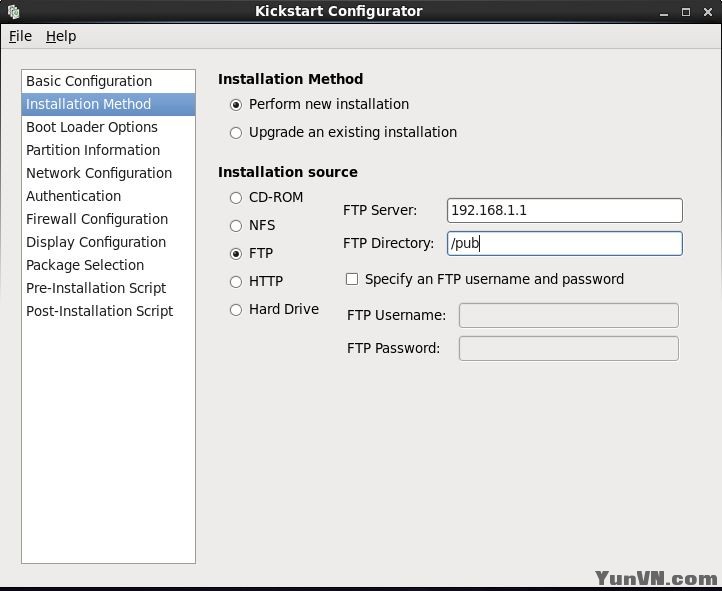Choose Hard Drive installation source
This screenshot has width=722, height=591.
pos(236,310)
